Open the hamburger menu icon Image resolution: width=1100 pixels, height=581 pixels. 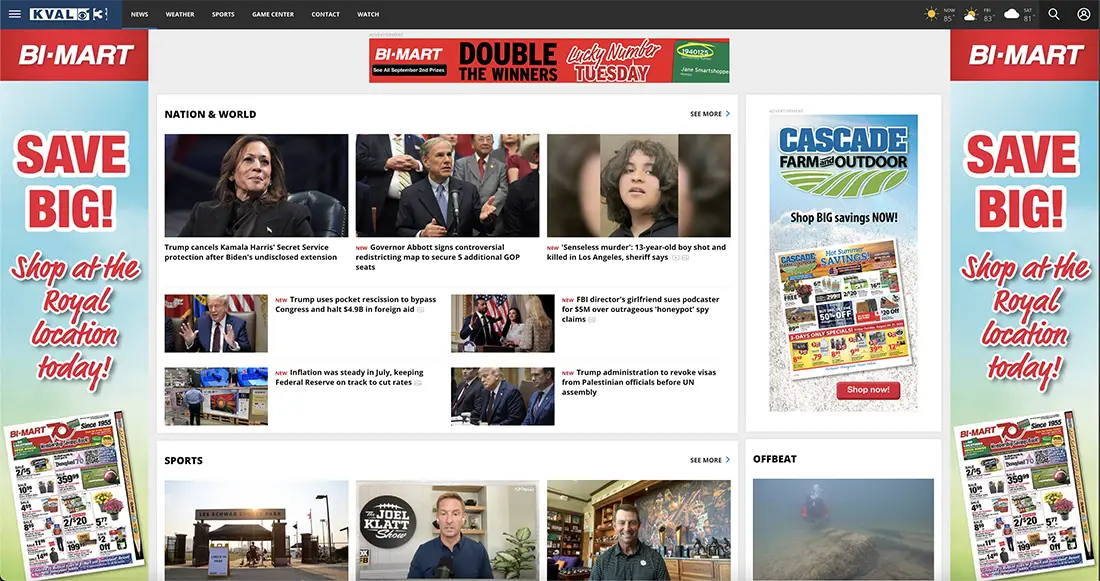tap(15, 14)
